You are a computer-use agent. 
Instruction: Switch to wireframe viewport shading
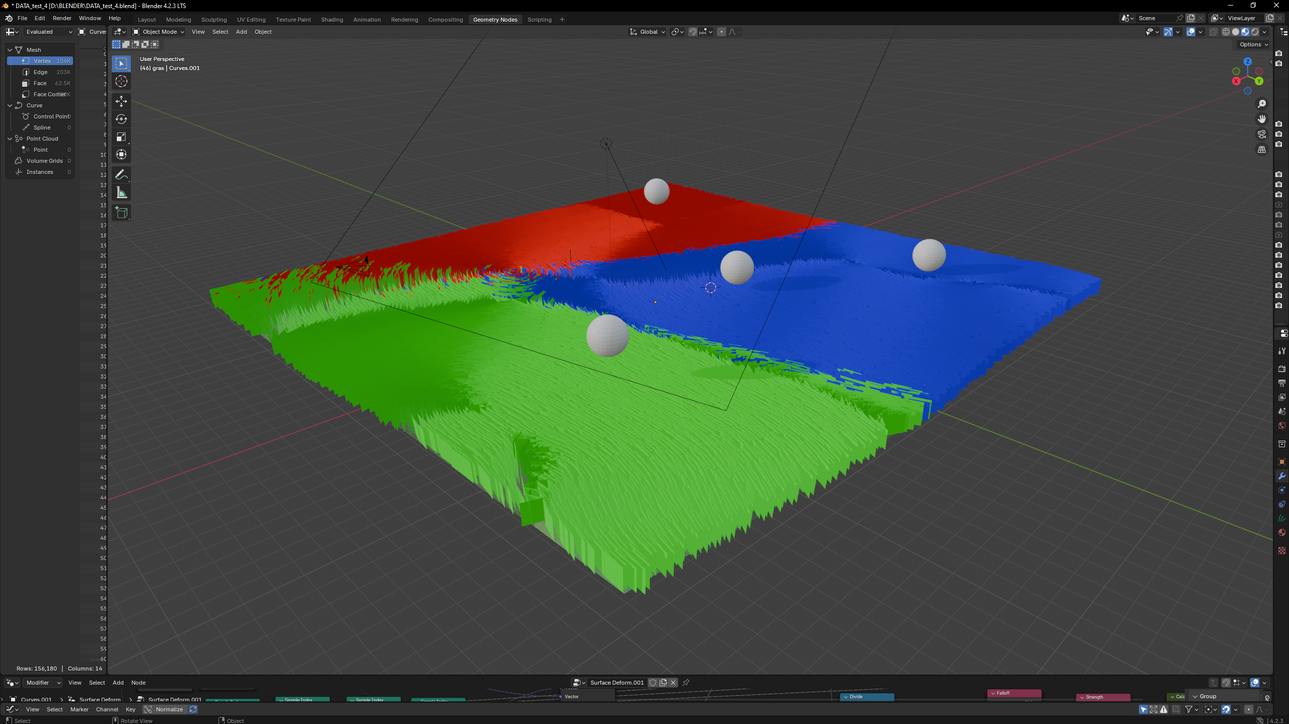point(1226,32)
